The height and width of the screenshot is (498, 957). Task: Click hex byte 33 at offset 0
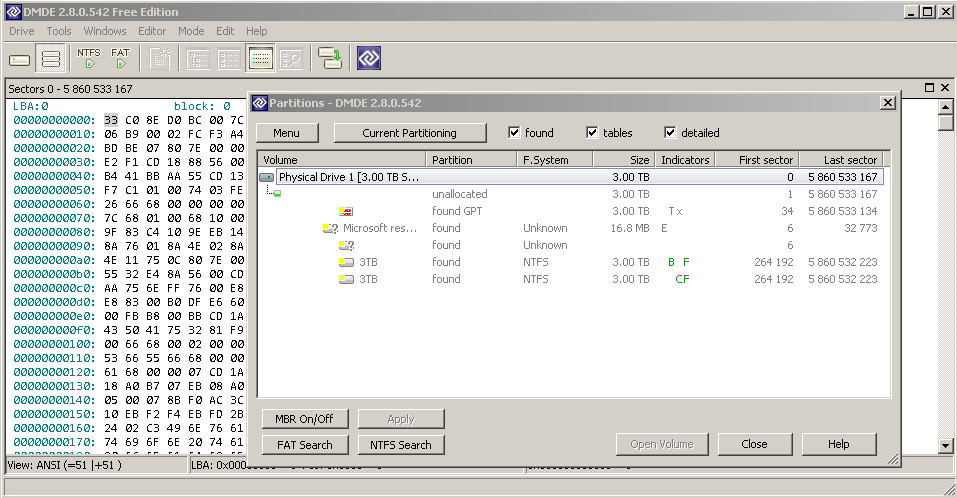tap(110, 120)
